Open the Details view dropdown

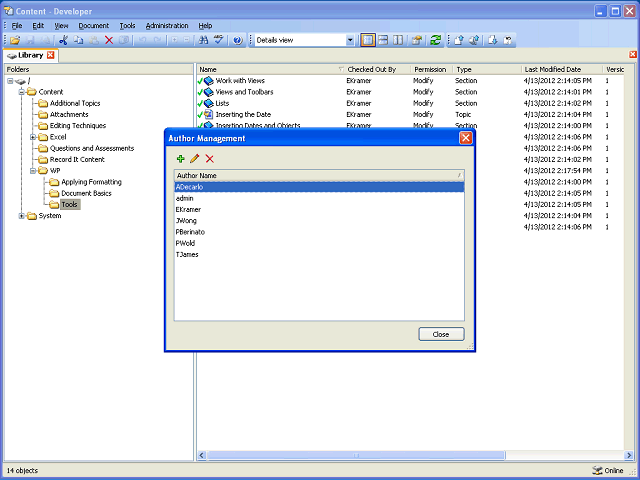coord(350,40)
